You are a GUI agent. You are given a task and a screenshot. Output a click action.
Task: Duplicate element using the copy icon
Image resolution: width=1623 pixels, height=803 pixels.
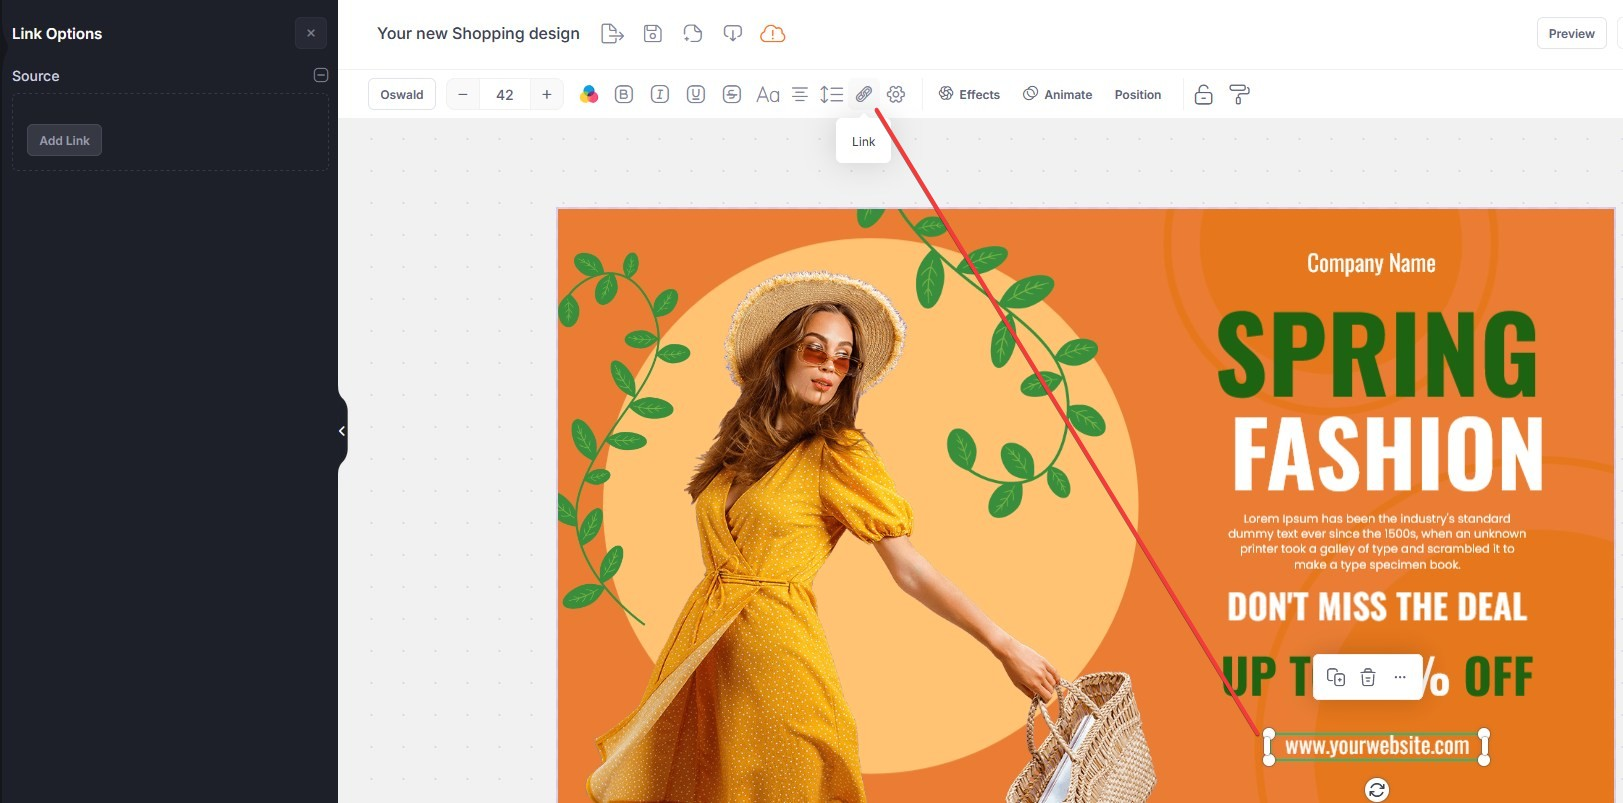(x=1336, y=677)
